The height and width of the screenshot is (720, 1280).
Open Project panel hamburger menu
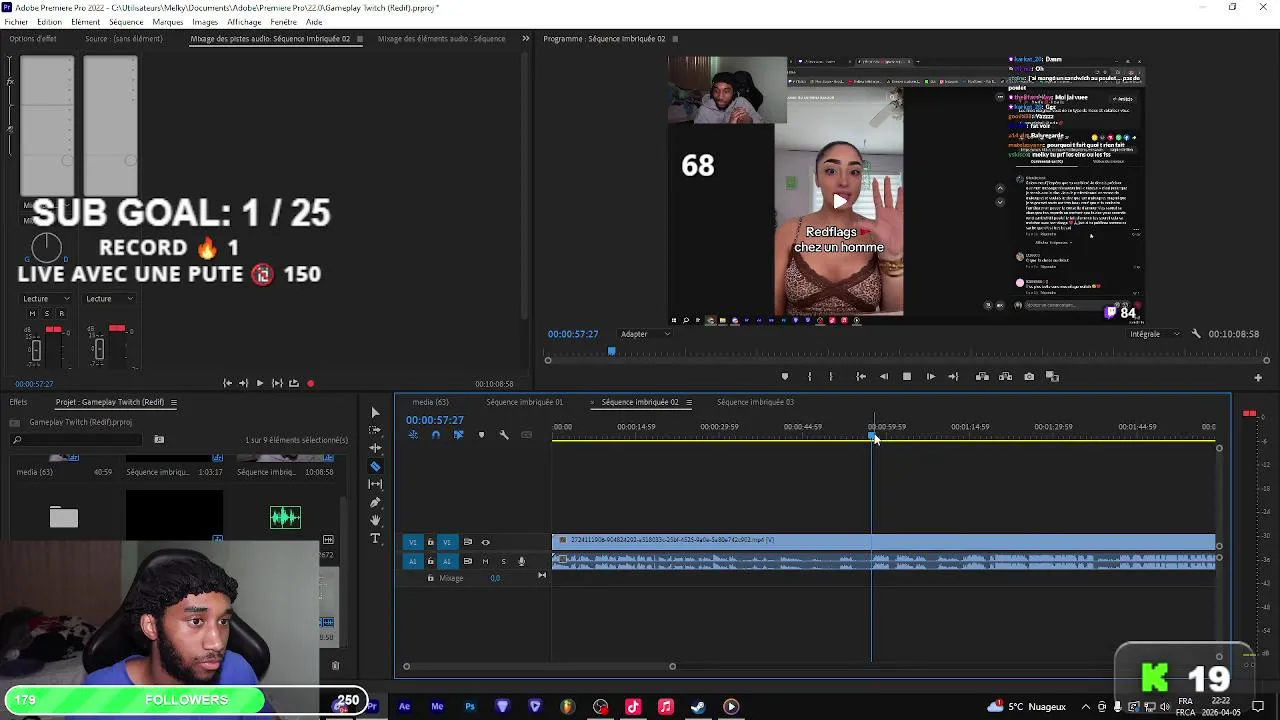pyautogui.click(x=173, y=402)
